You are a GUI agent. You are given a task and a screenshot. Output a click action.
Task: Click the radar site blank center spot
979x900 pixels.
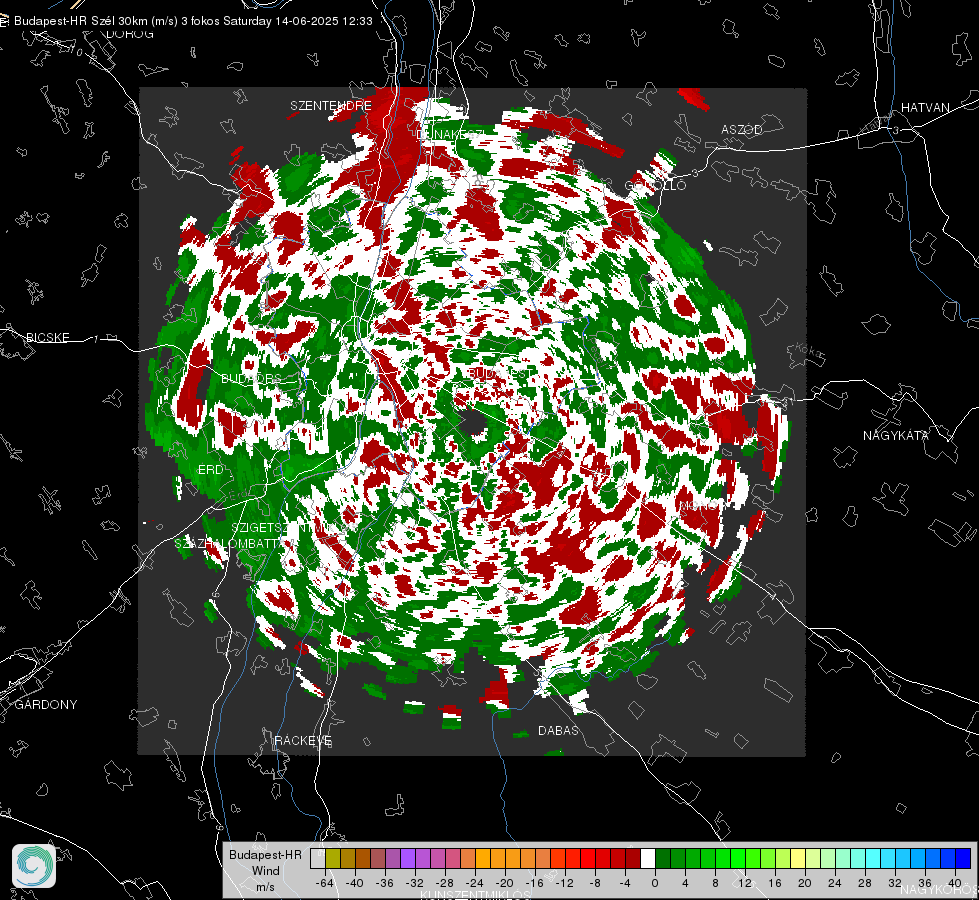tap(474, 423)
